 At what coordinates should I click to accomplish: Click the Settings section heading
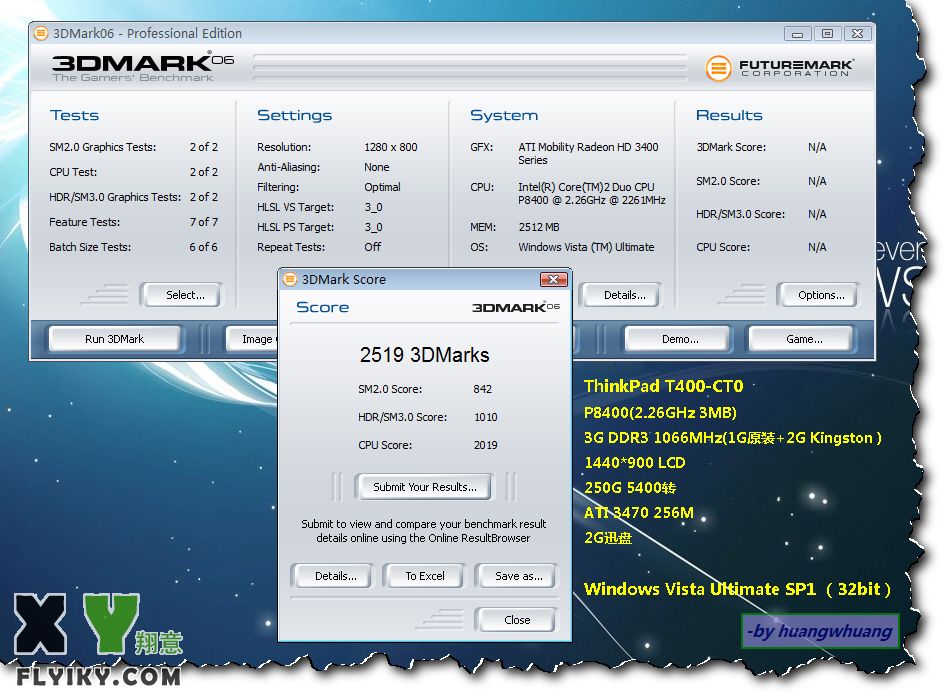295,116
